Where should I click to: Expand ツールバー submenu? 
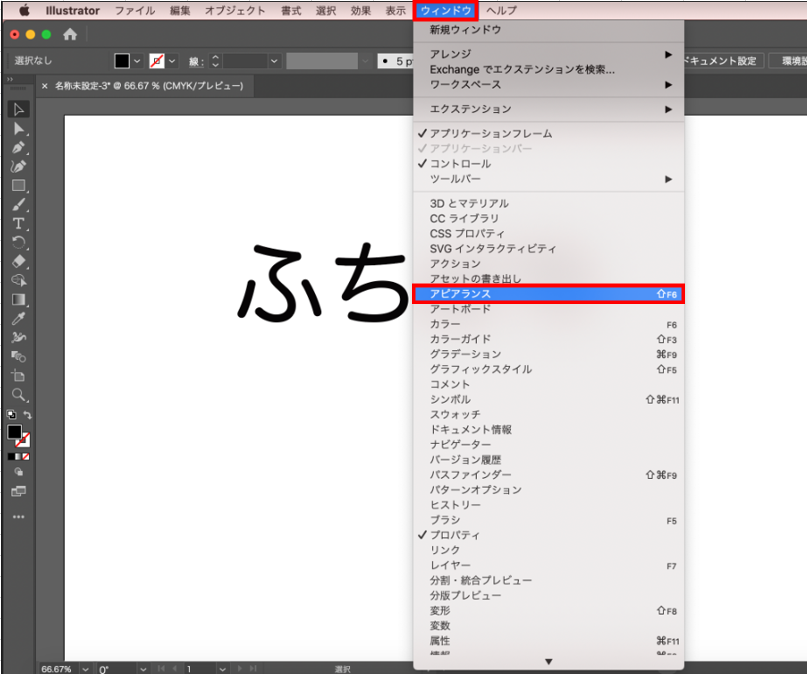(x=549, y=179)
